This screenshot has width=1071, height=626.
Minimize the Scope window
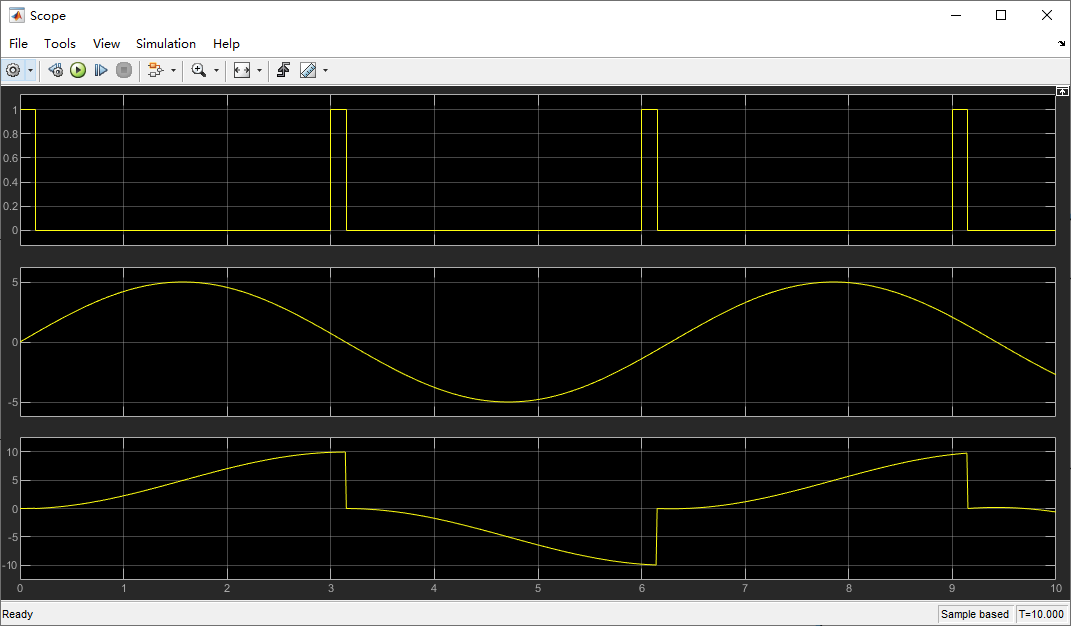click(956, 15)
